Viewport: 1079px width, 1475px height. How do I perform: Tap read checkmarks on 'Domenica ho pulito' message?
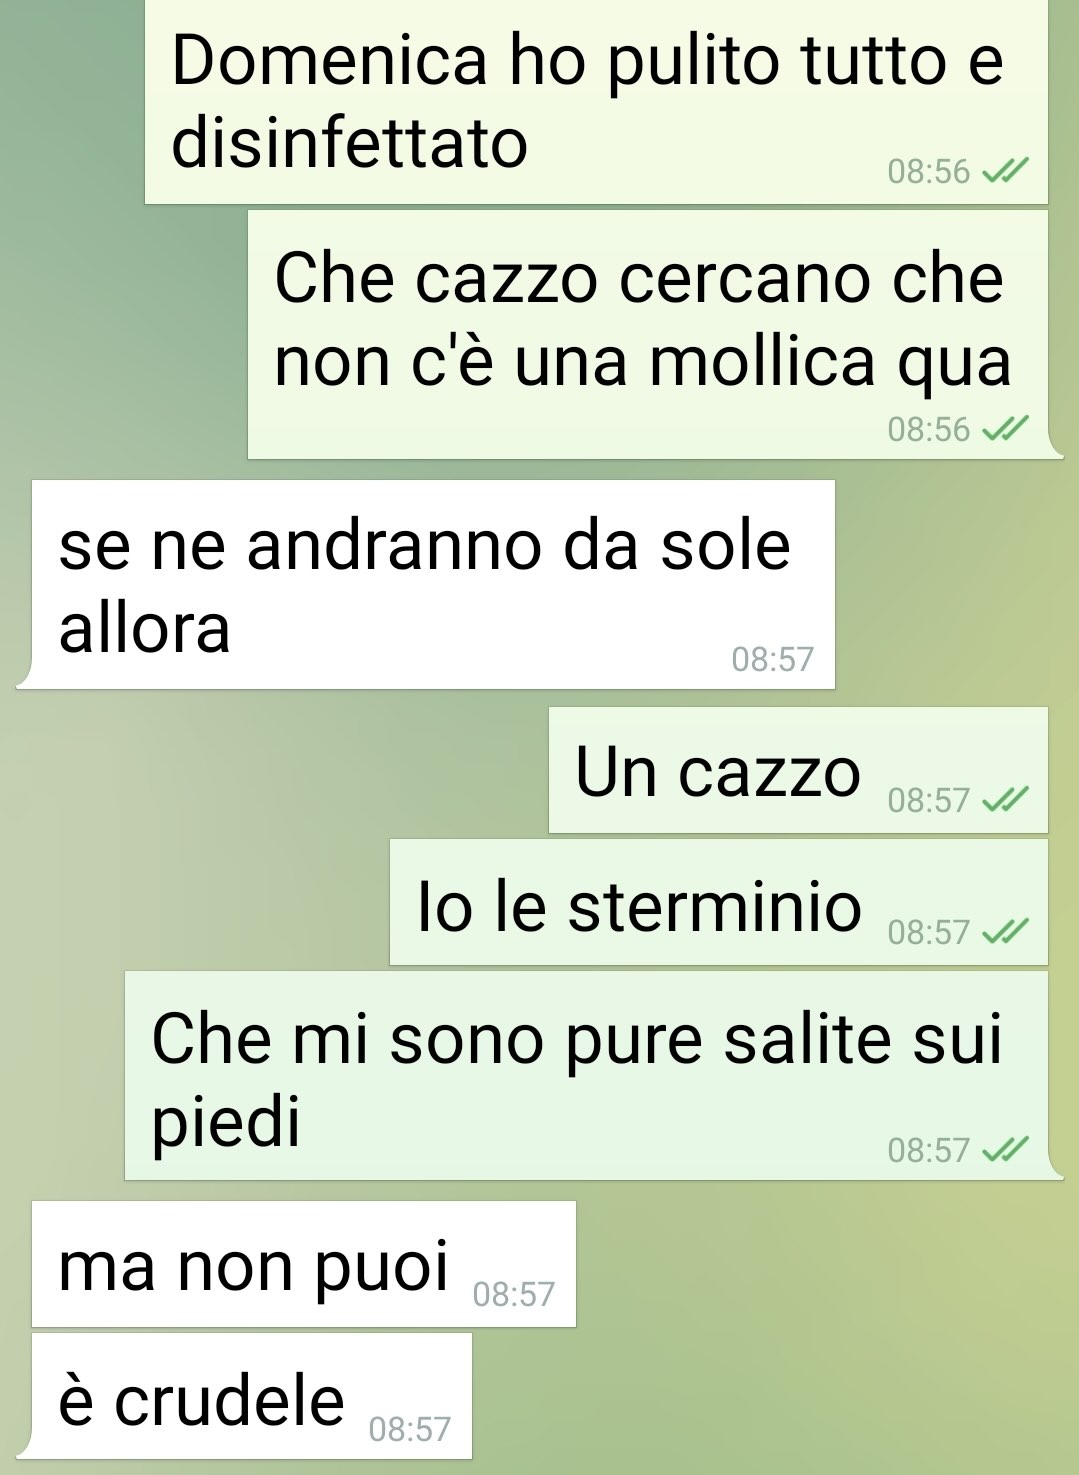point(1004,173)
